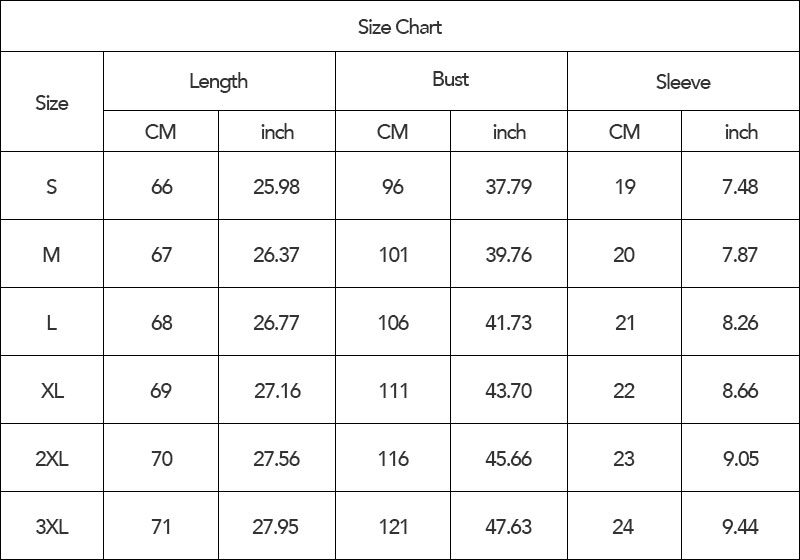
Task: Select the 8.26 inch sleeve value
Action: click(740, 323)
